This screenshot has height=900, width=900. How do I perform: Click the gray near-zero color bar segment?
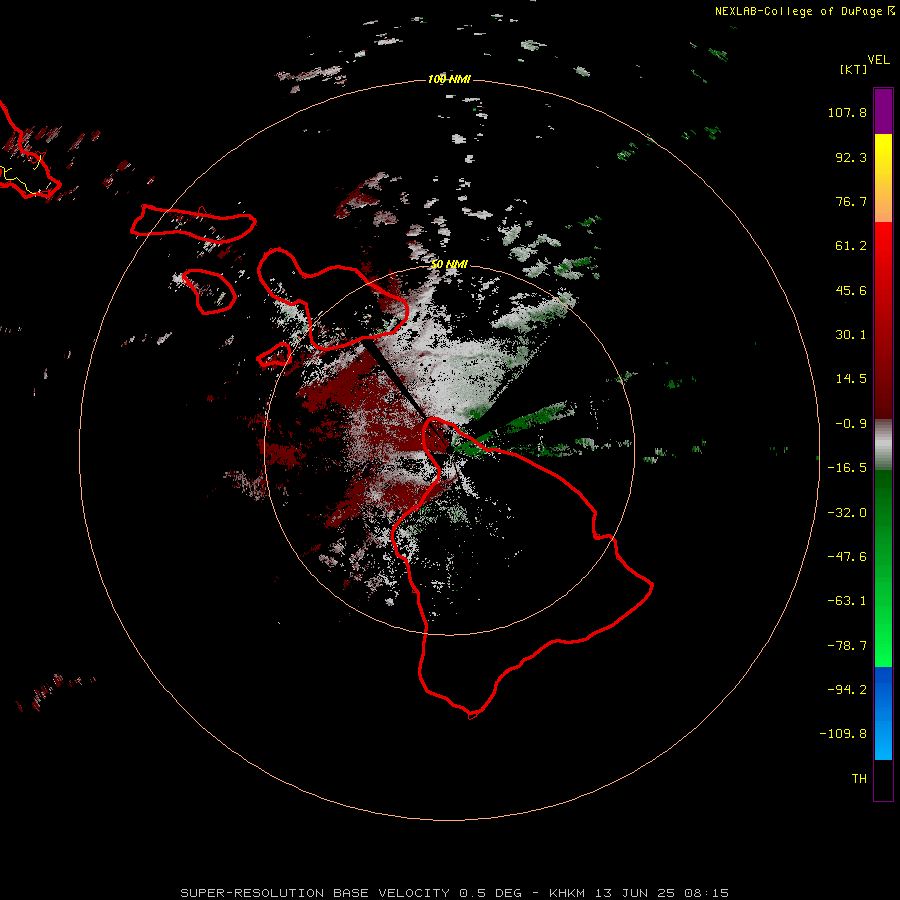tap(883, 445)
